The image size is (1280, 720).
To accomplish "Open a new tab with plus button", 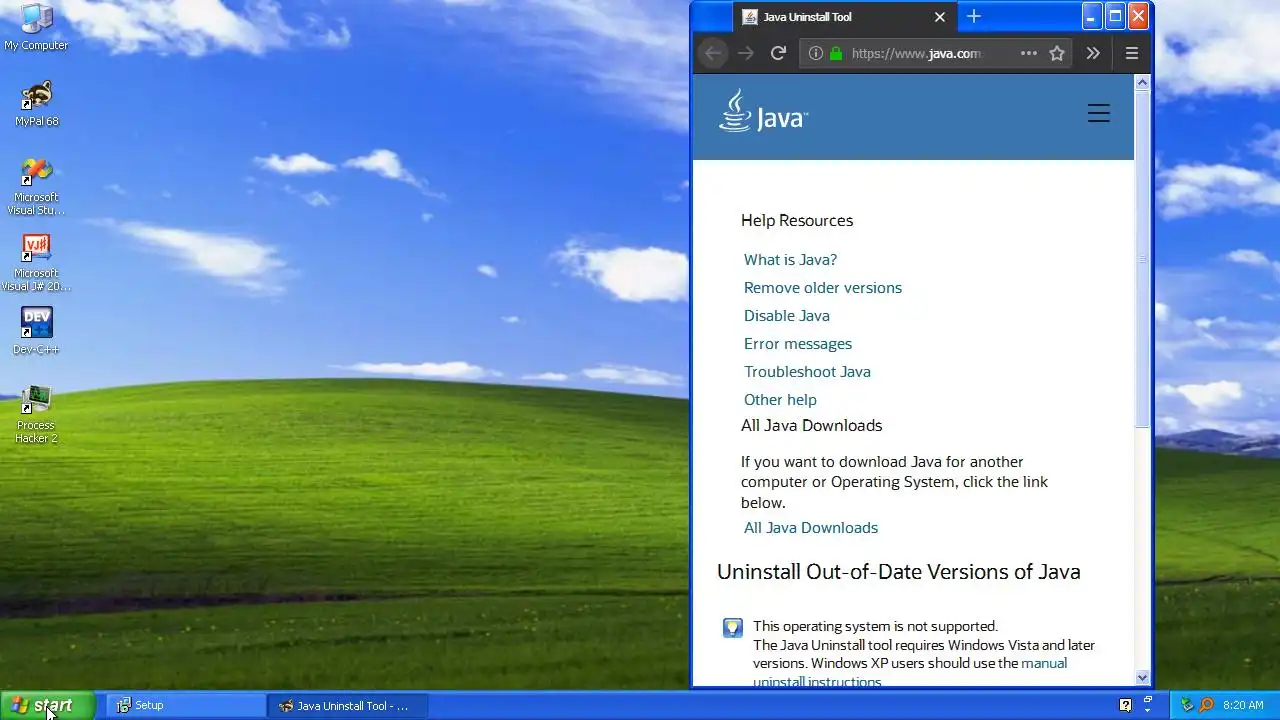I will pos(974,16).
